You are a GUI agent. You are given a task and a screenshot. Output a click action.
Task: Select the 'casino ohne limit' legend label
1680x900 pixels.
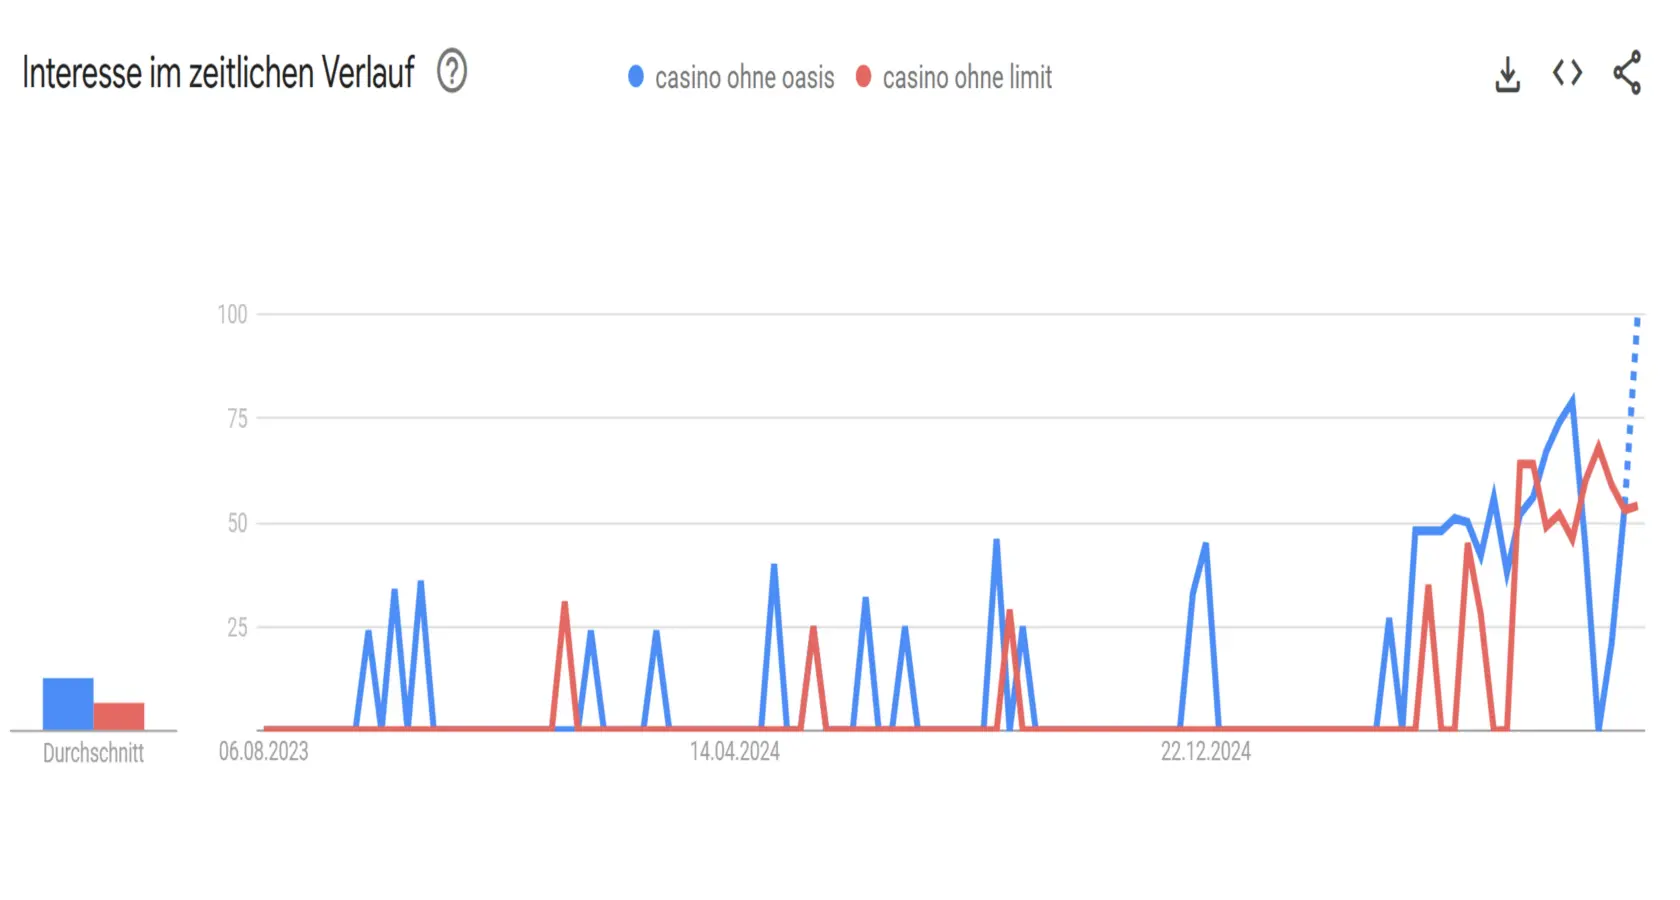(x=967, y=77)
